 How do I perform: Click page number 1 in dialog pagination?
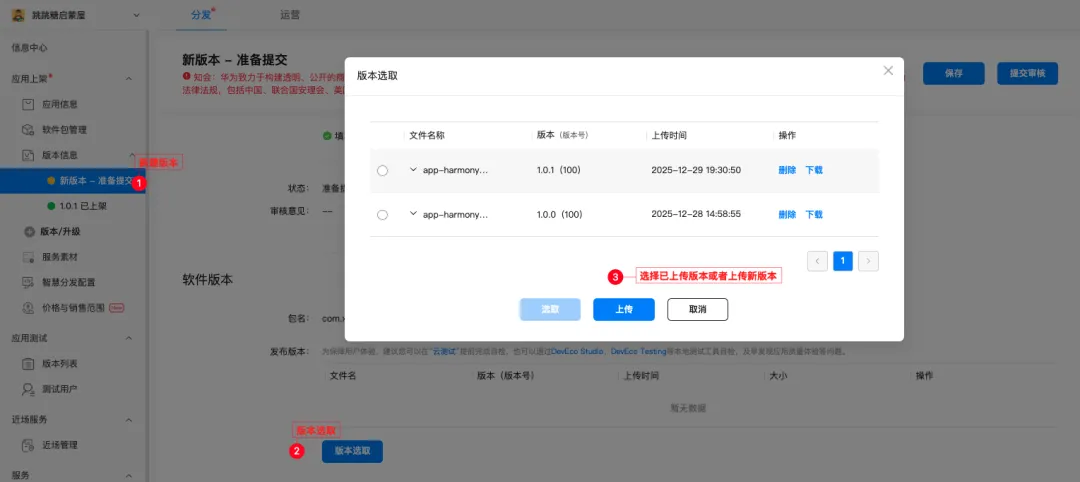pos(843,261)
